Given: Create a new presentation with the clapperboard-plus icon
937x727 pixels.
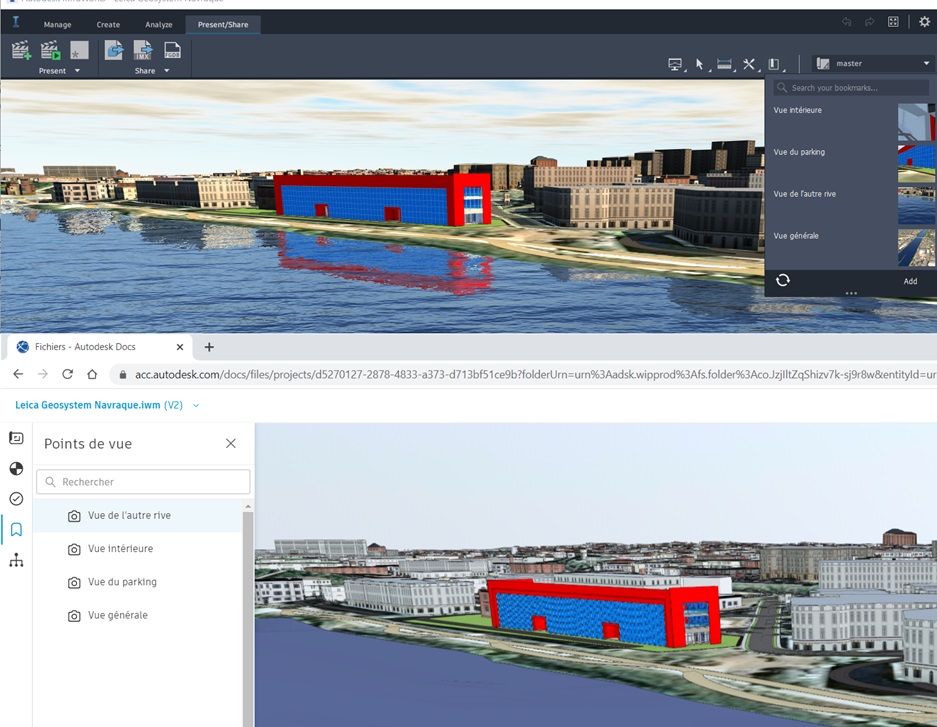Looking at the screenshot, I should pyautogui.click(x=20, y=49).
